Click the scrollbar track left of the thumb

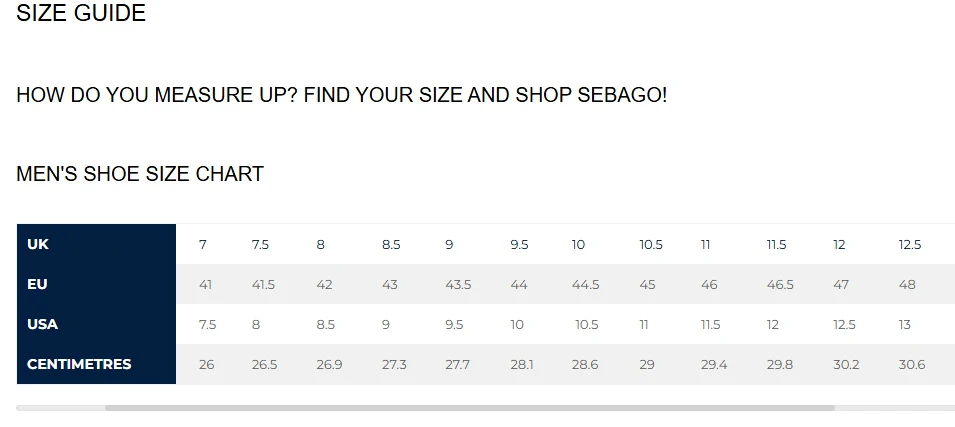(x=60, y=408)
